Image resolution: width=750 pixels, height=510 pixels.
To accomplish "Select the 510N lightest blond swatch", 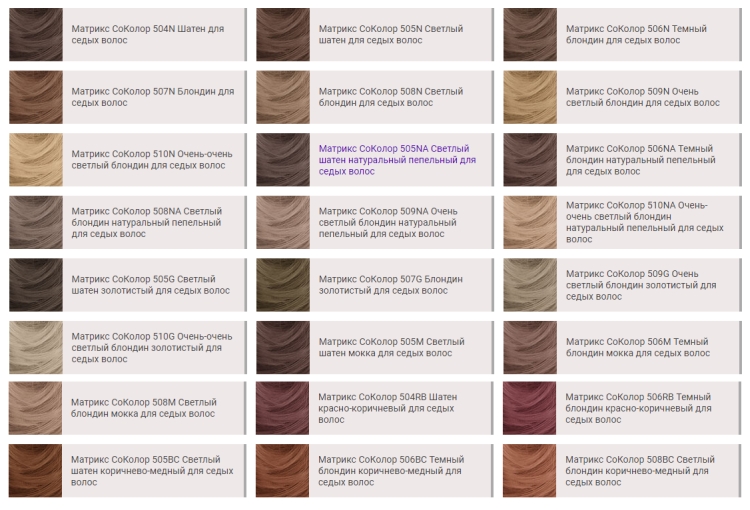I will point(36,160).
